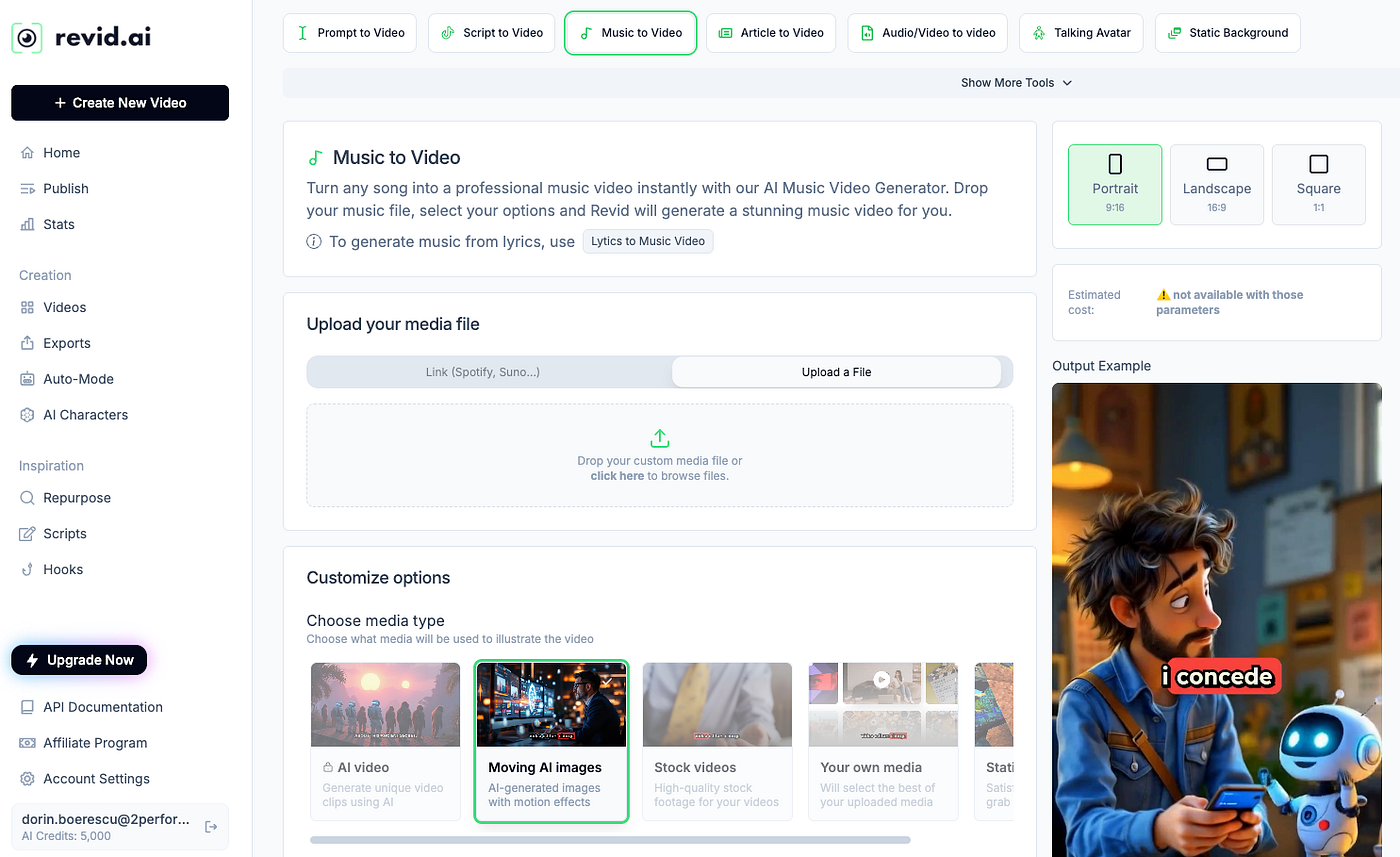Choose Stock videos media type
The width and height of the screenshot is (1400, 857).
tap(717, 741)
